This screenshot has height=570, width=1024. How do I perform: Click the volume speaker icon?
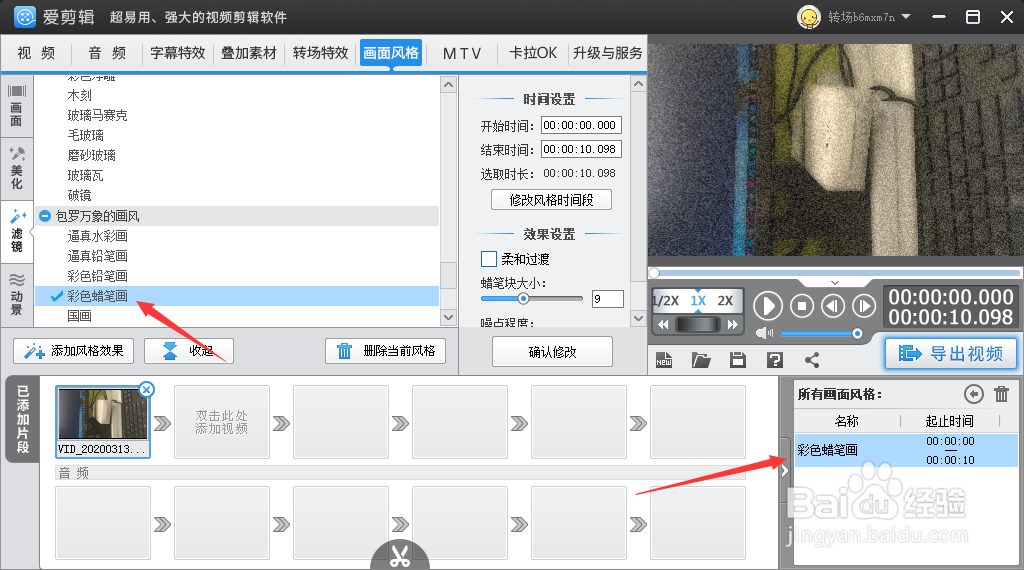click(763, 333)
